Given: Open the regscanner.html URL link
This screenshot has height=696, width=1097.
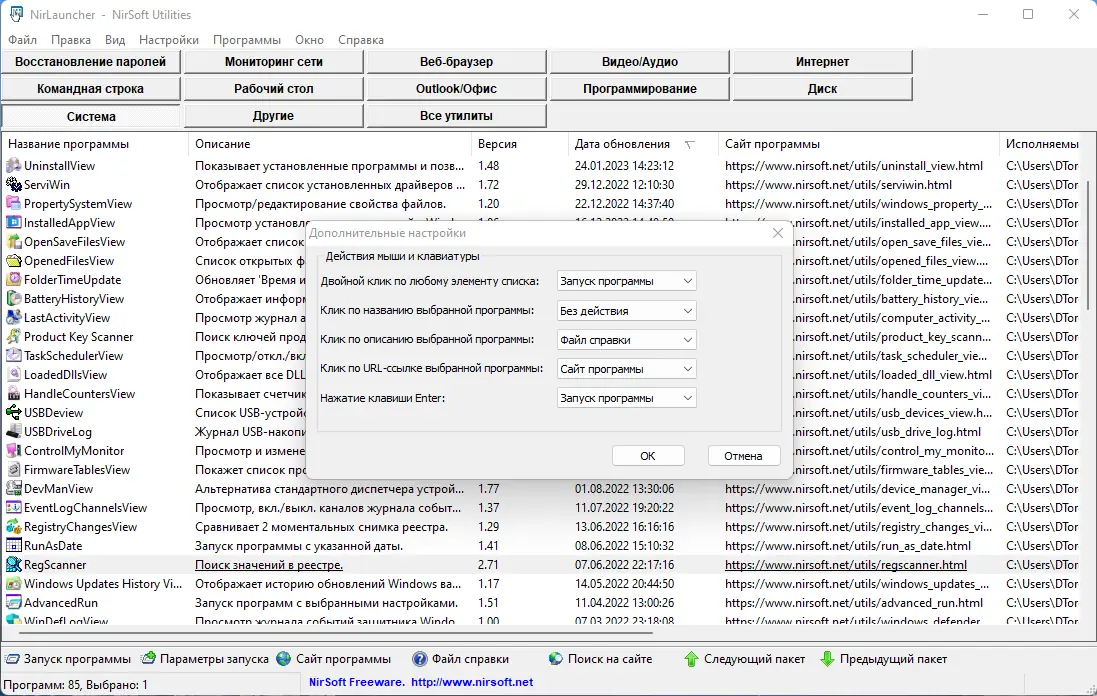Looking at the screenshot, I should coord(846,564).
